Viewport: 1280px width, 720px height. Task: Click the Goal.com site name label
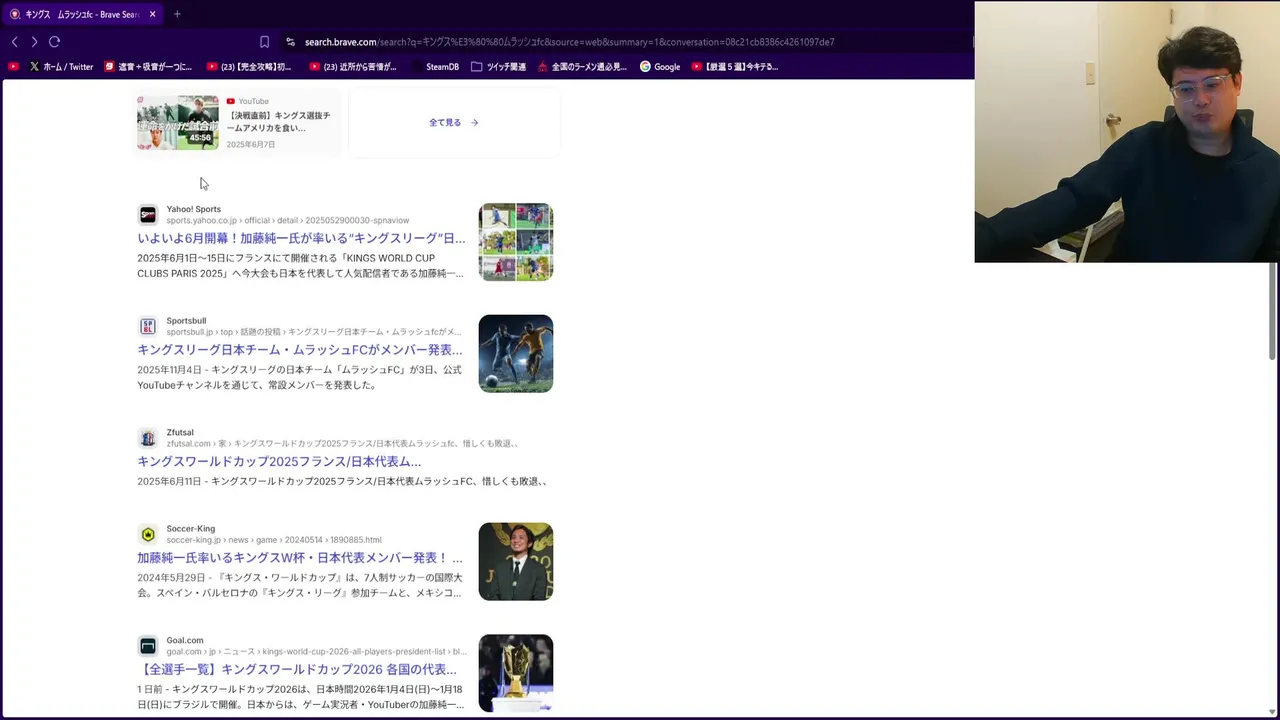tap(185, 641)
